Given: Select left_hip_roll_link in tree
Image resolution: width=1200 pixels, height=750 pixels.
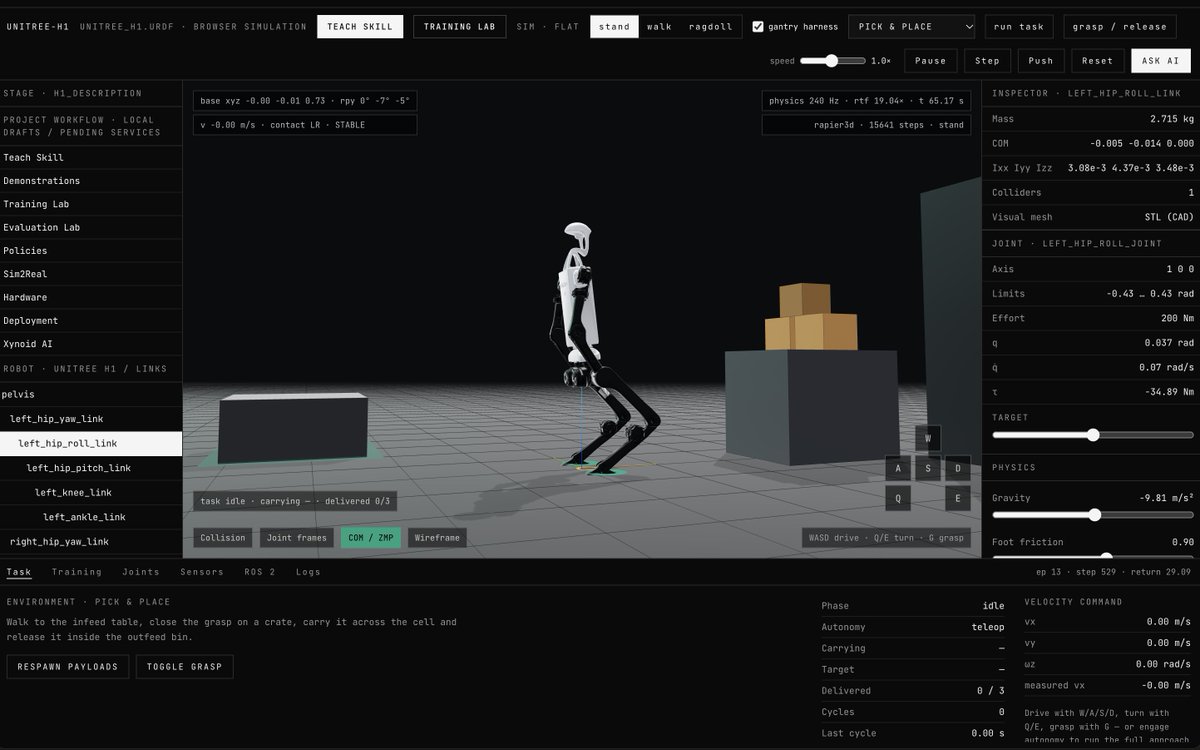Looking at the screenshot, I should (x=91, y=443).
